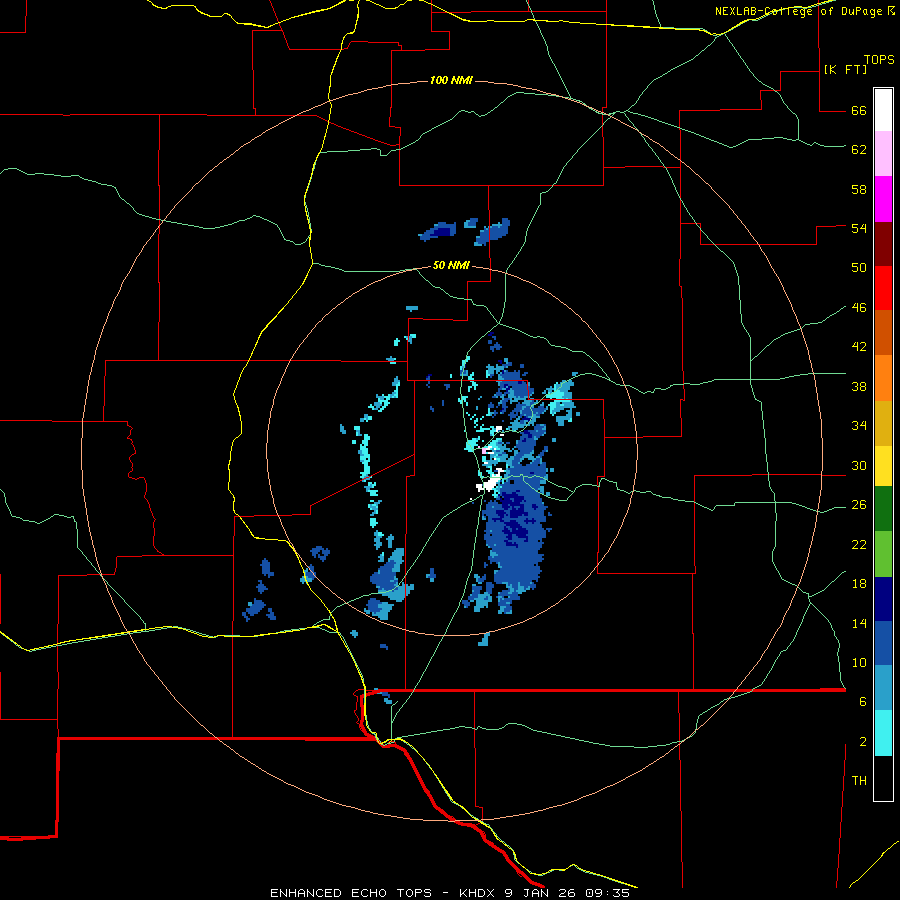Click the "9 JAN 26" date text
Viewport: 900px width, 900px height.
pos(541,893)
